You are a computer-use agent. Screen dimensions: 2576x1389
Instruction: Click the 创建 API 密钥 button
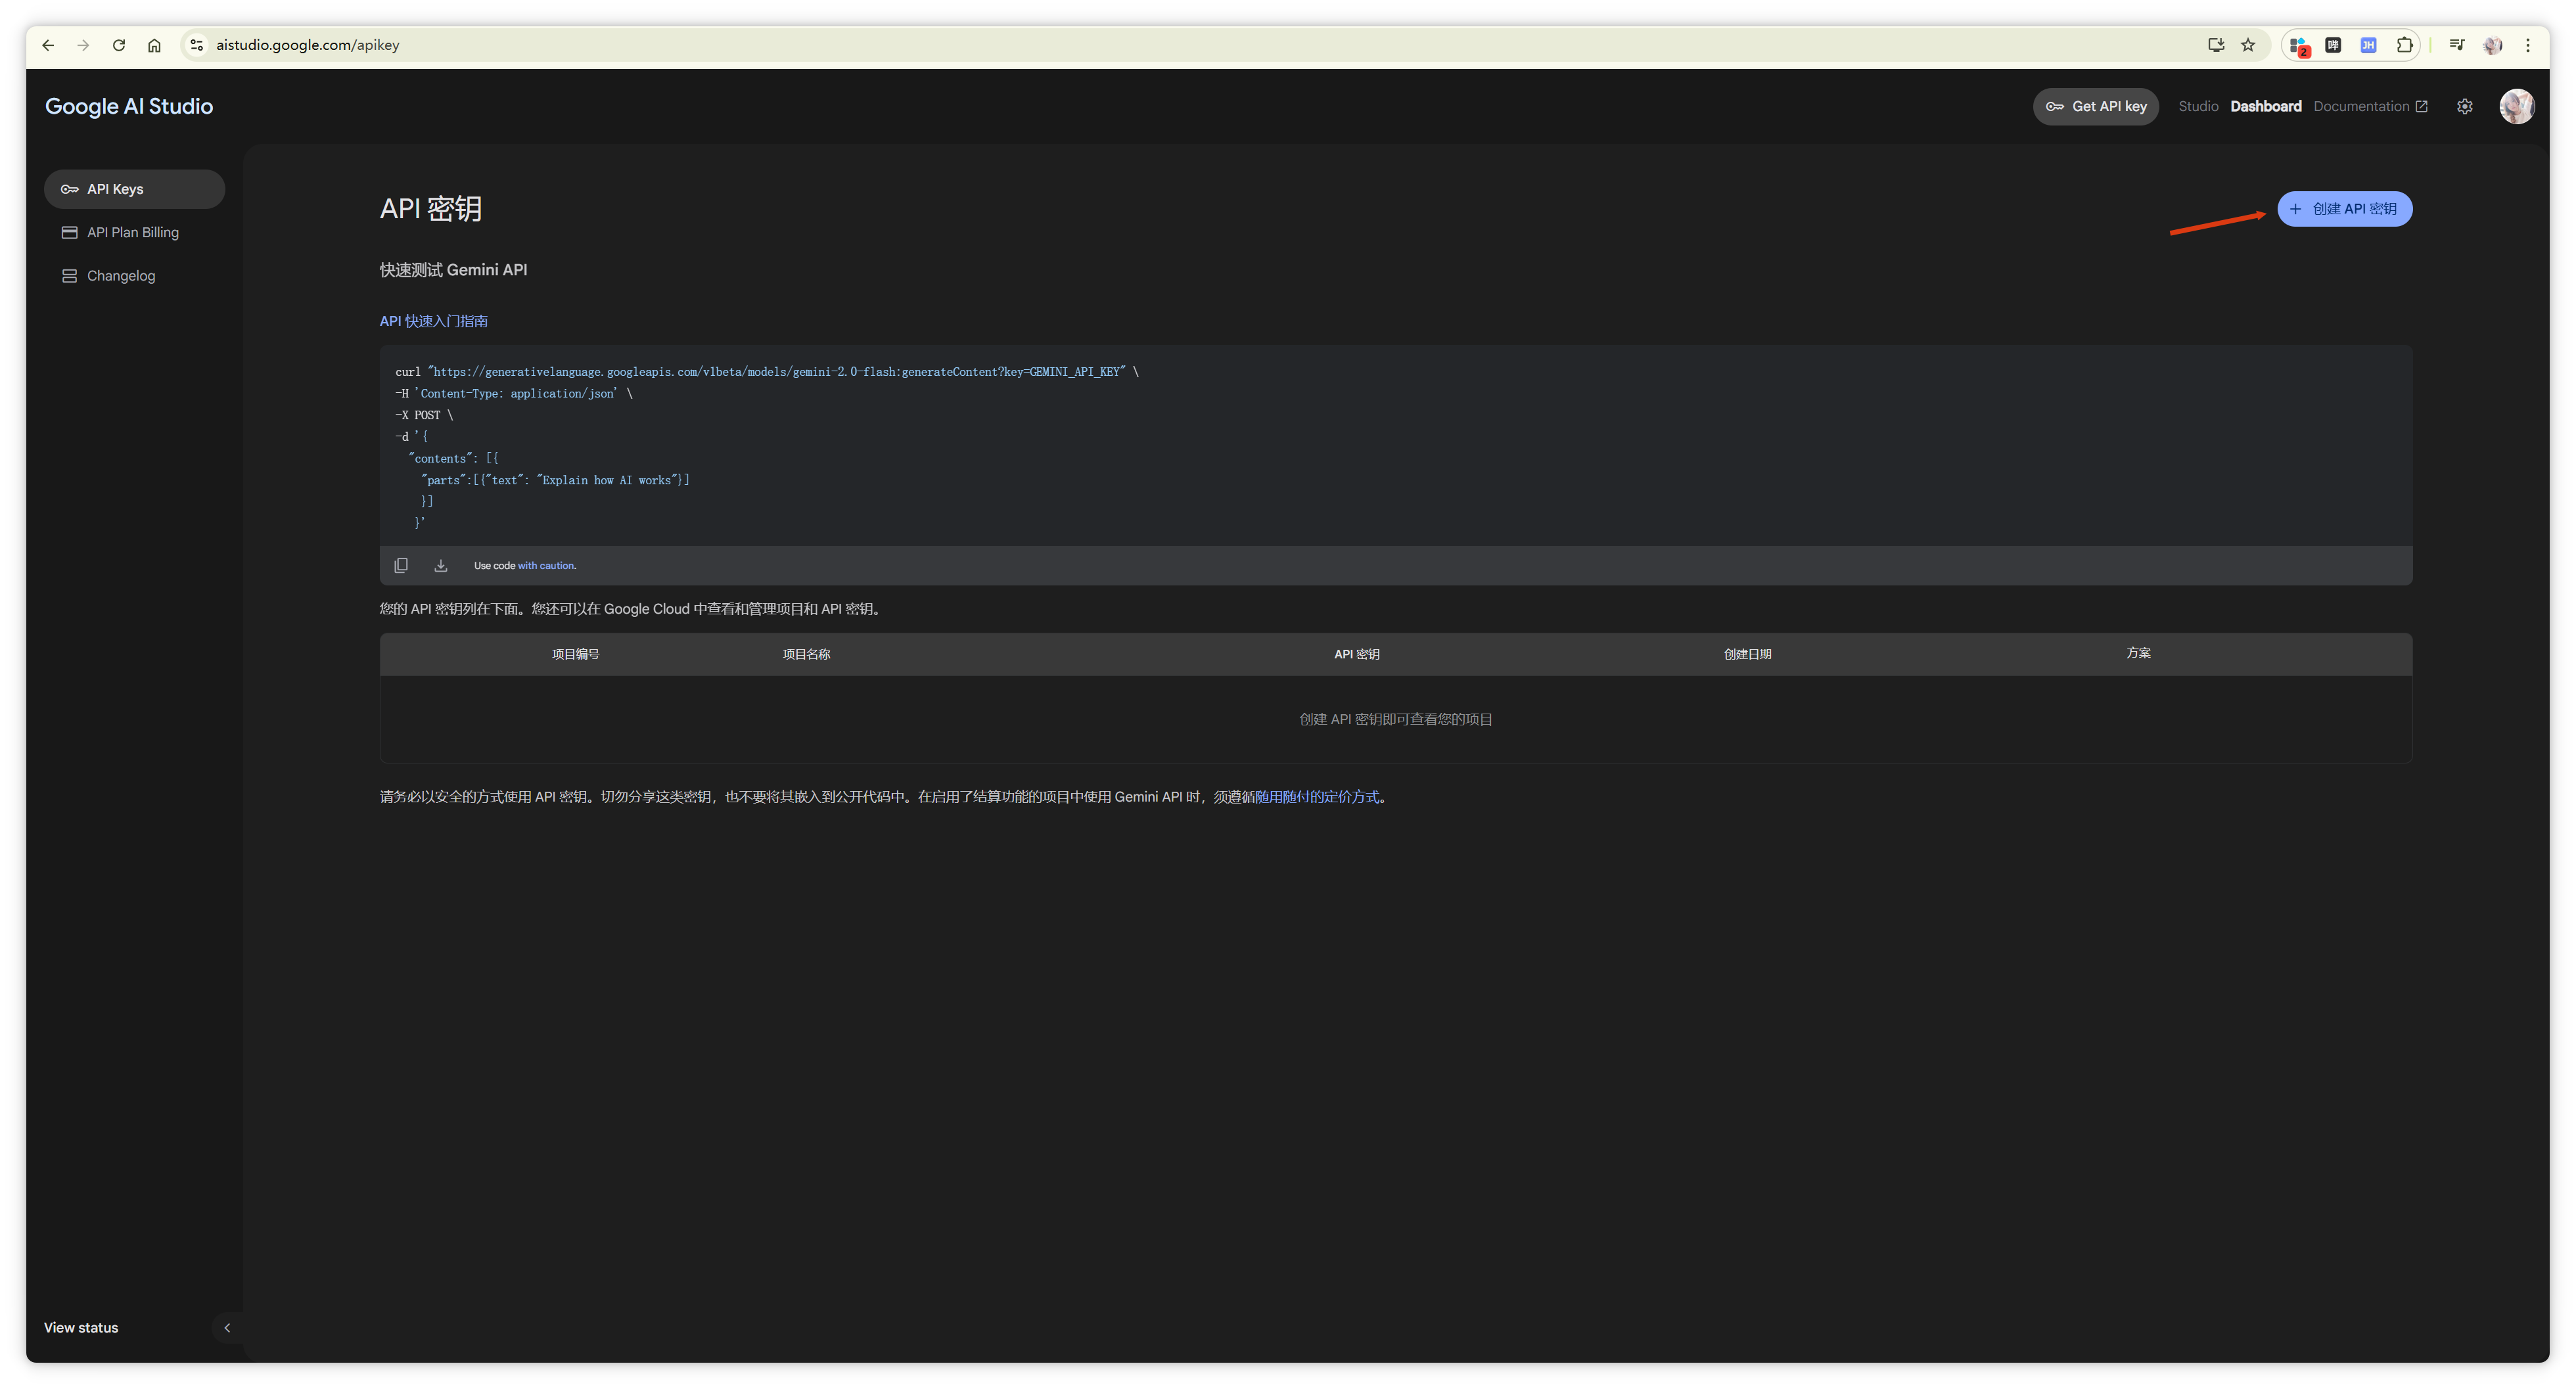[2344, 209]
